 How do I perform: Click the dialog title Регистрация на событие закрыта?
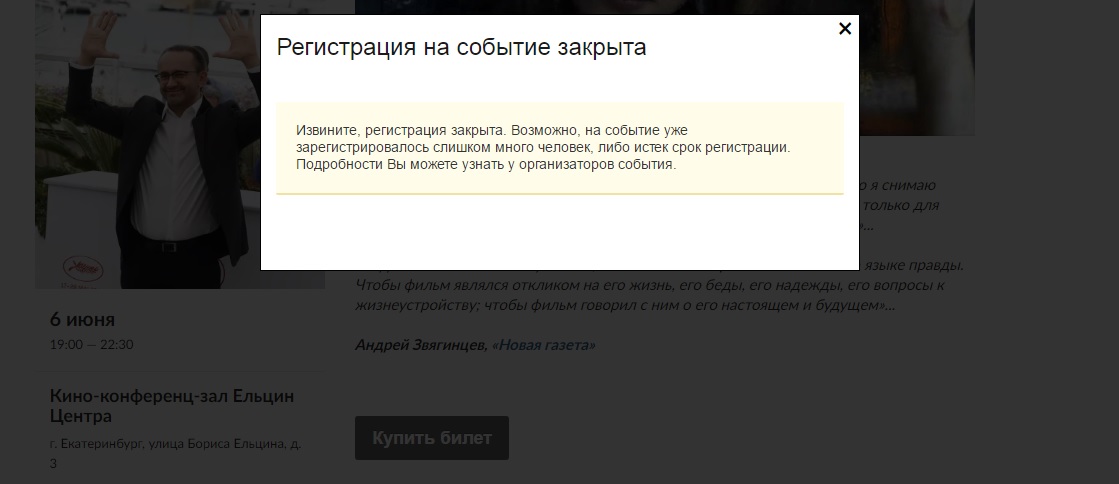point(461,48)
